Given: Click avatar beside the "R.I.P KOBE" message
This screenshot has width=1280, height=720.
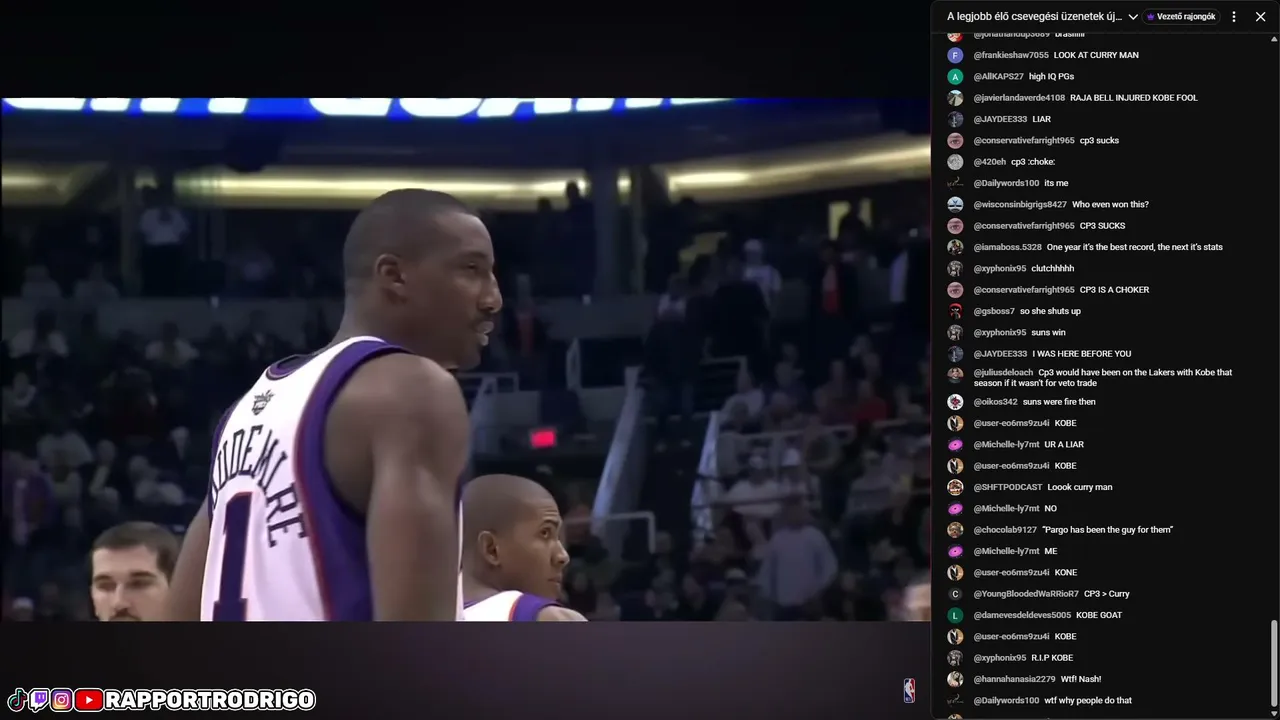Looking at the screenshot, I should (x=955, y=658).
